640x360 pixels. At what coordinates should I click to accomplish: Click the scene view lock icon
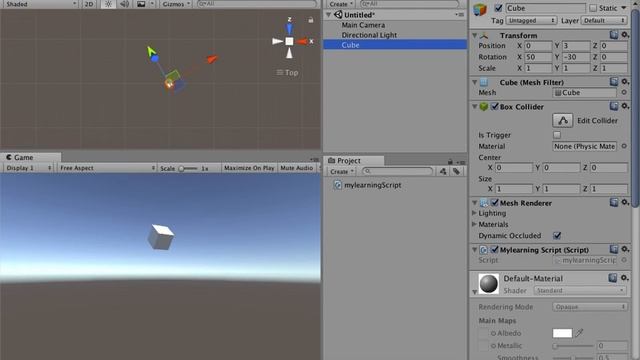(x=311, y=20)
